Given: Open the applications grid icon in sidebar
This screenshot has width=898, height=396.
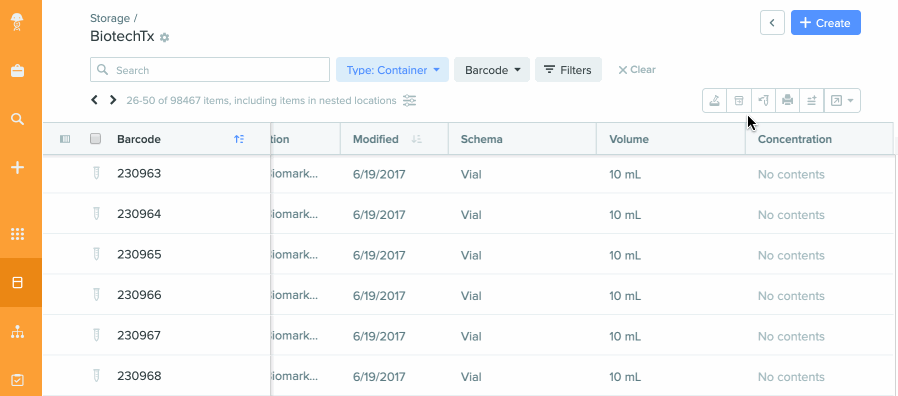Looking at the screenshot, I should pos(18,234).
